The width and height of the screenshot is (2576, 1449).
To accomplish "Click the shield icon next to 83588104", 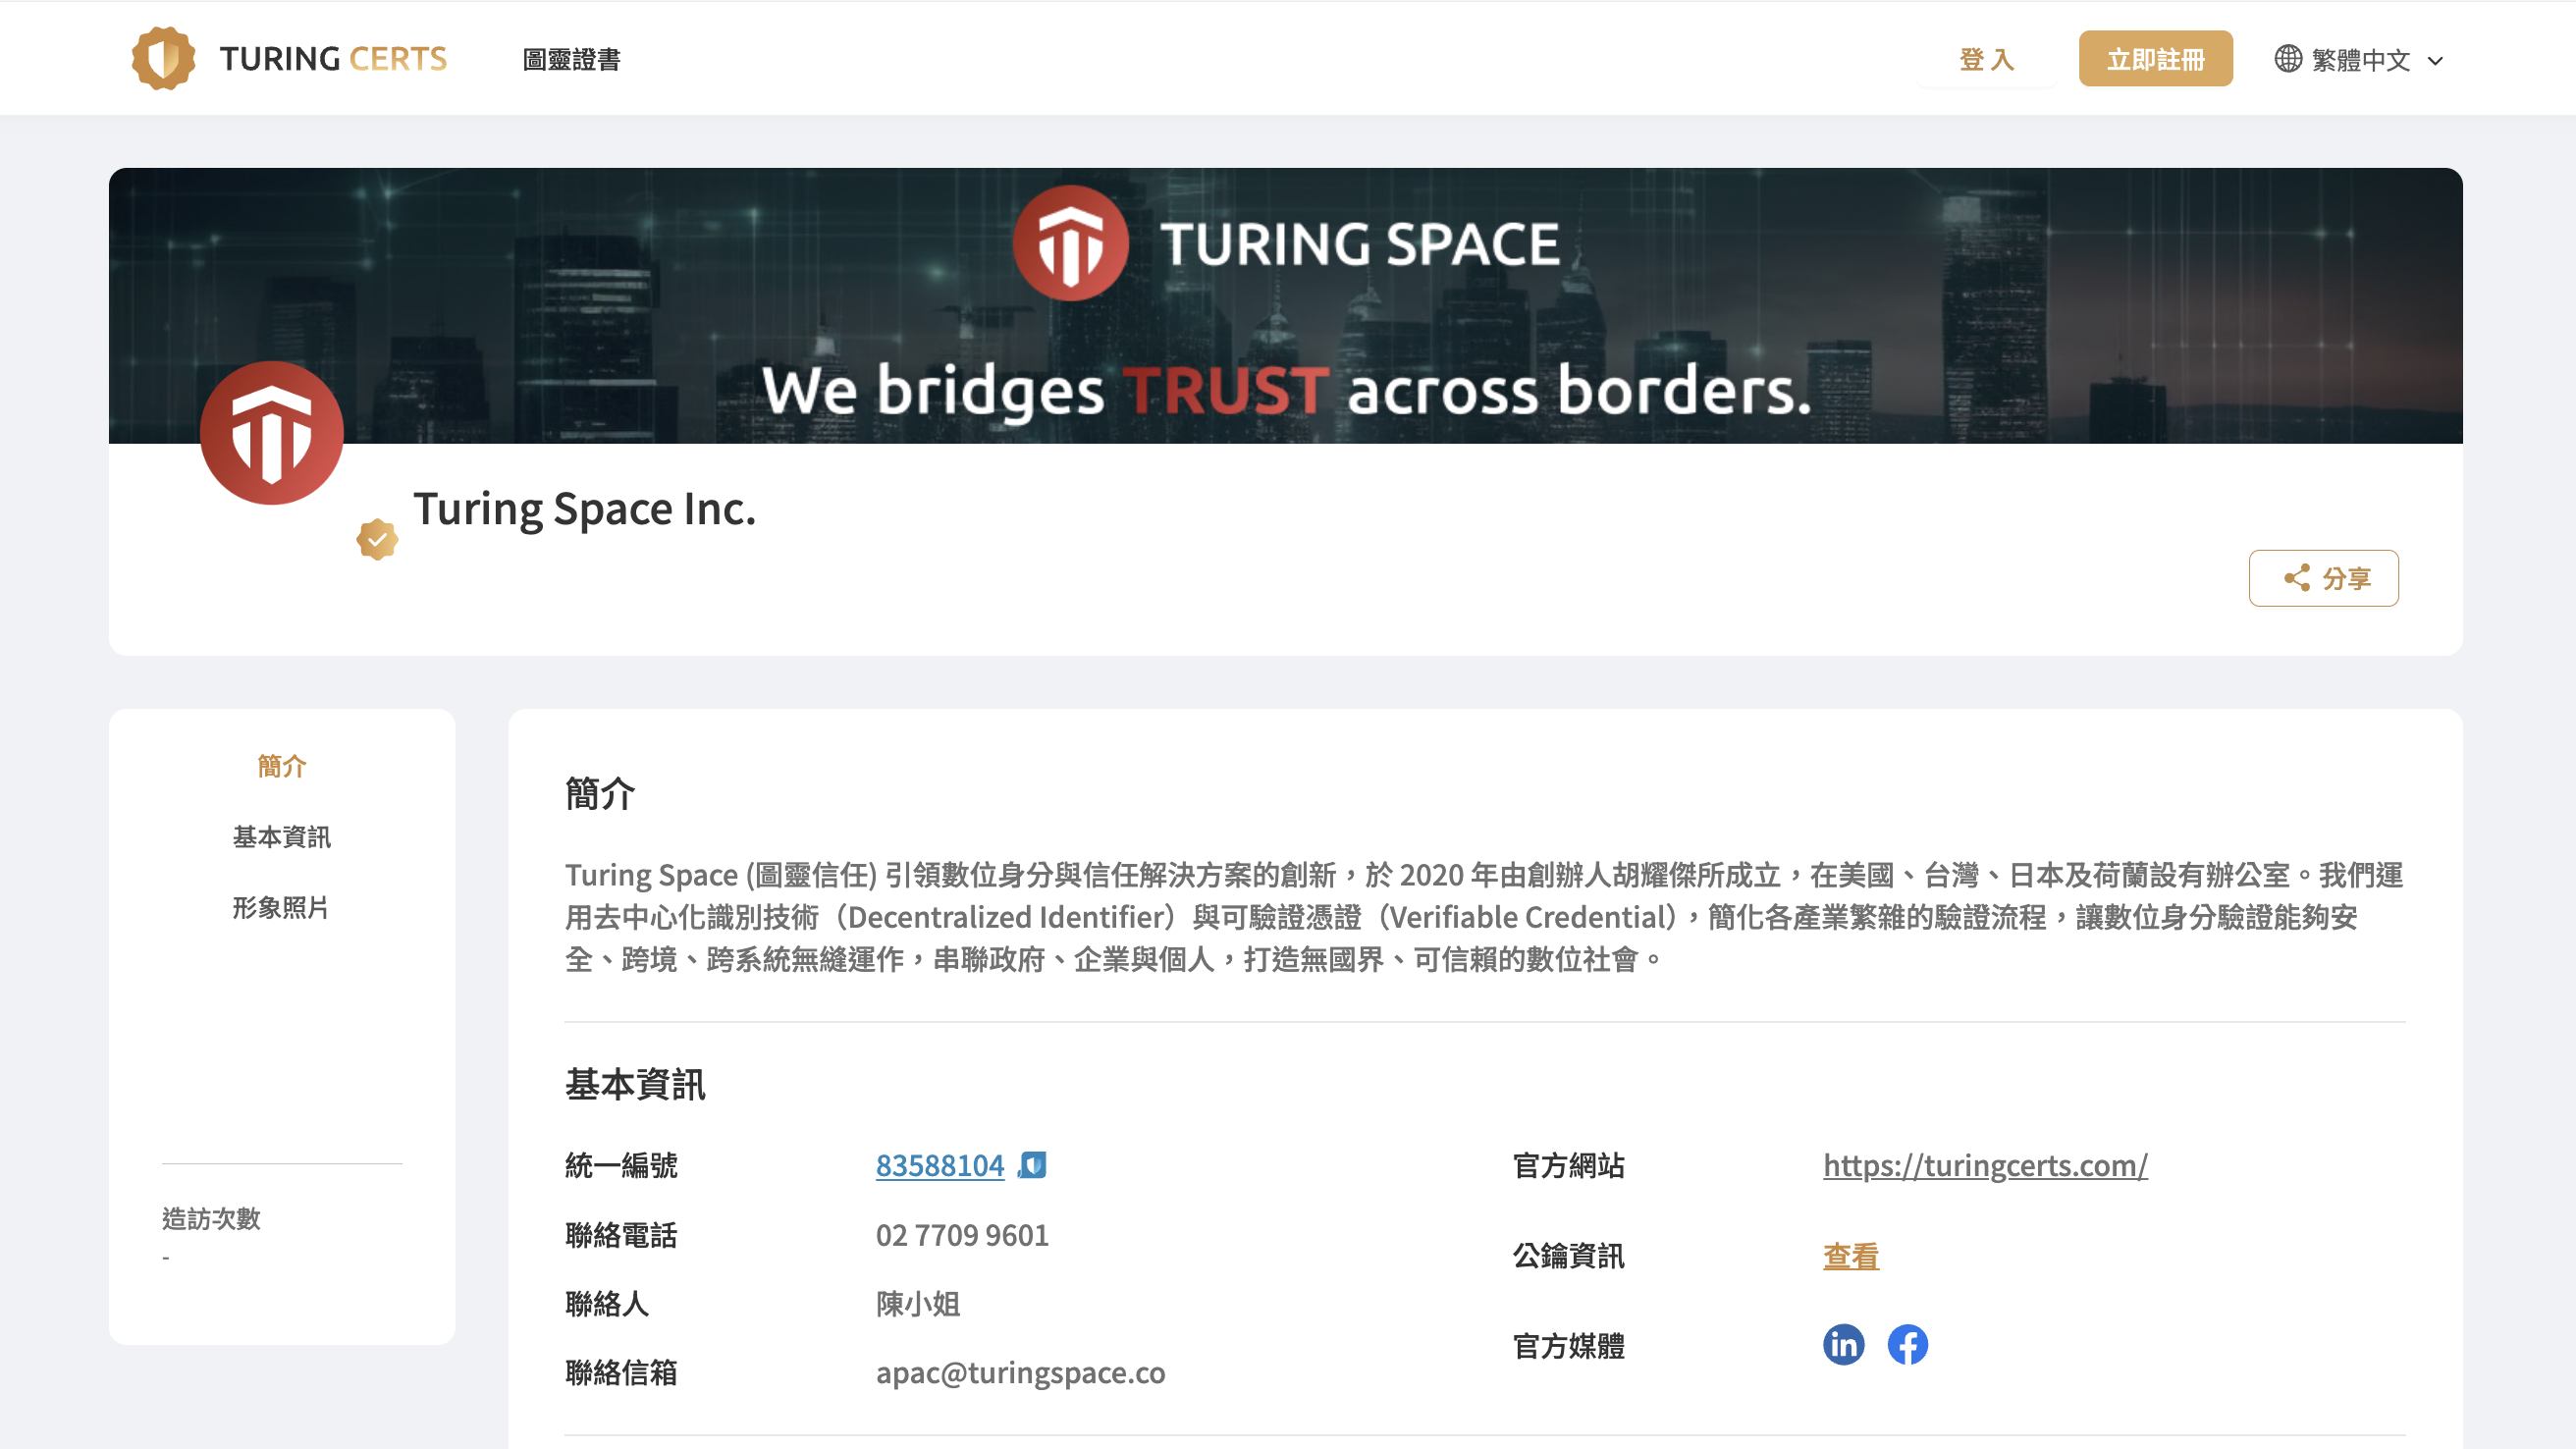I will click(1033, 1165).
